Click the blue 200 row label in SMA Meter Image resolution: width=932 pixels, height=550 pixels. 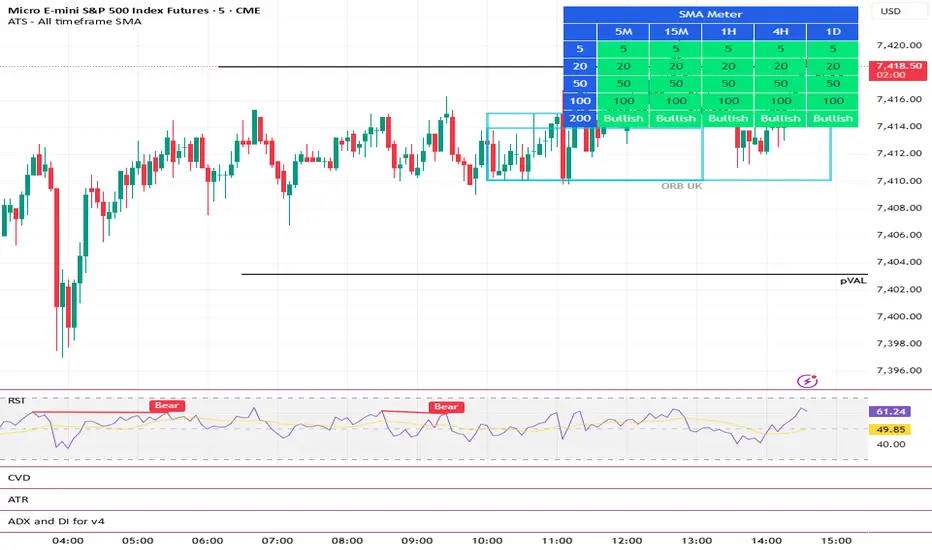click(580, 118)
